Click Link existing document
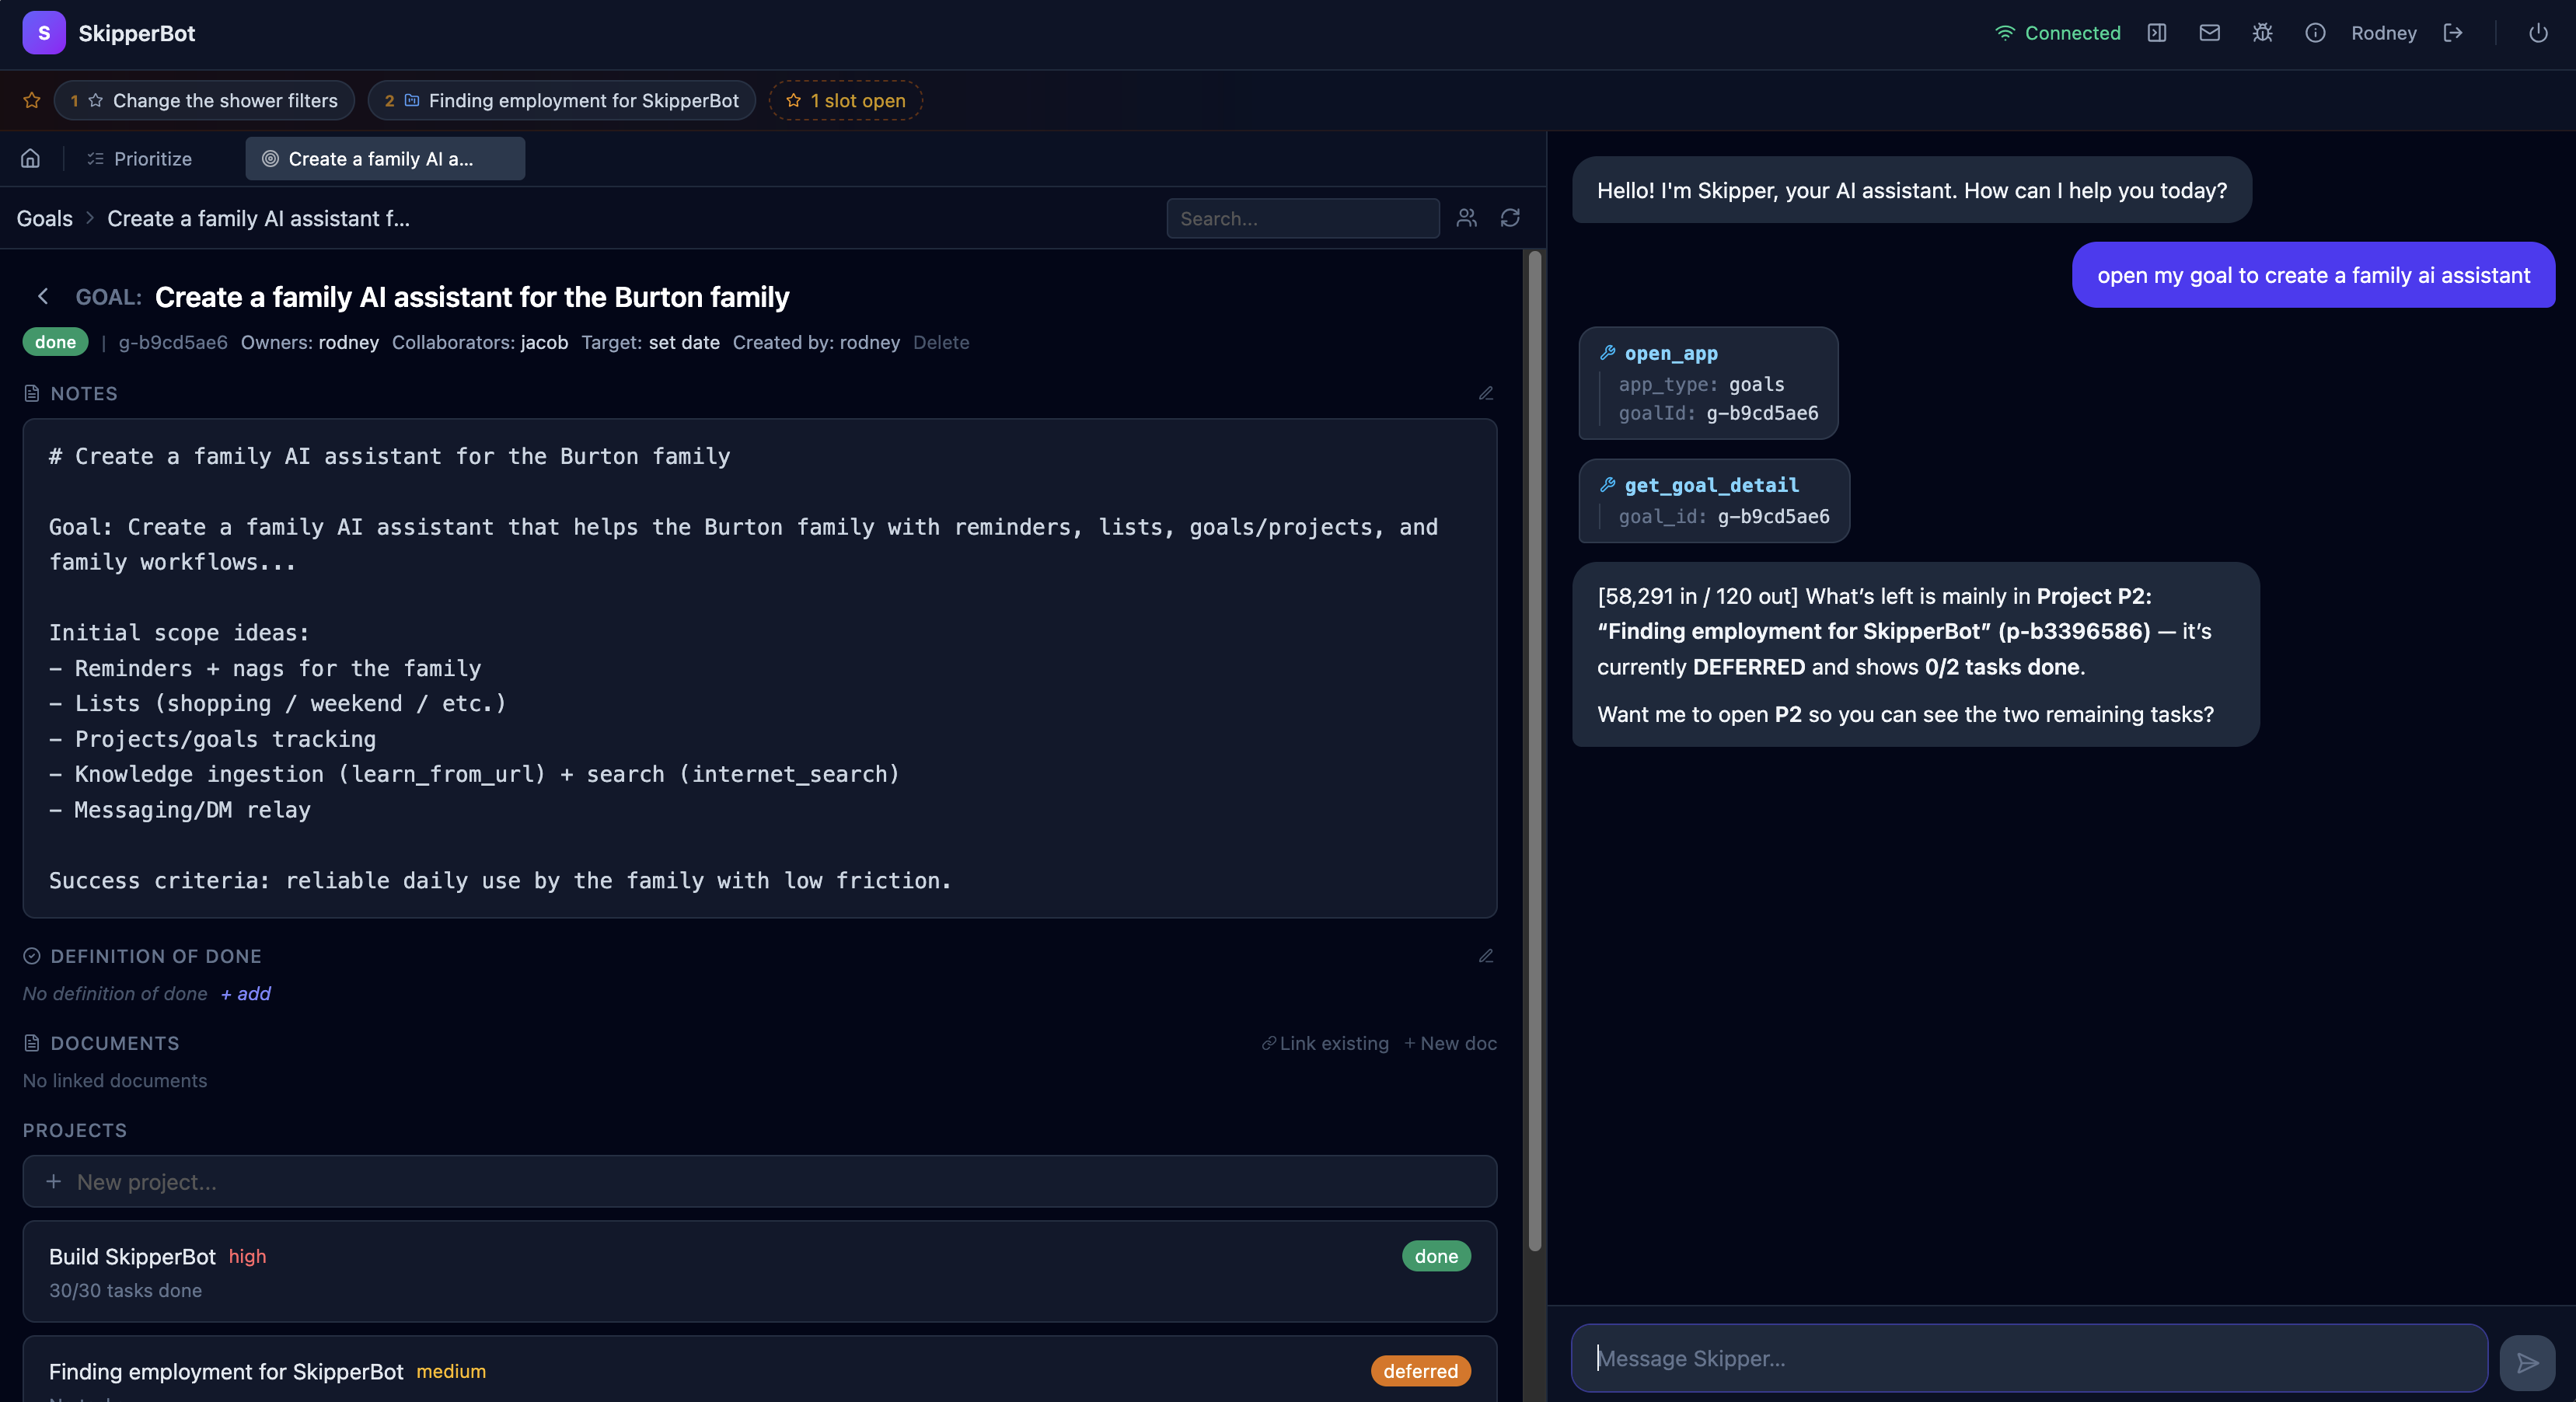Image resolution: width=2576 pixels, height=1402 pixels. pos(1325,1043)
